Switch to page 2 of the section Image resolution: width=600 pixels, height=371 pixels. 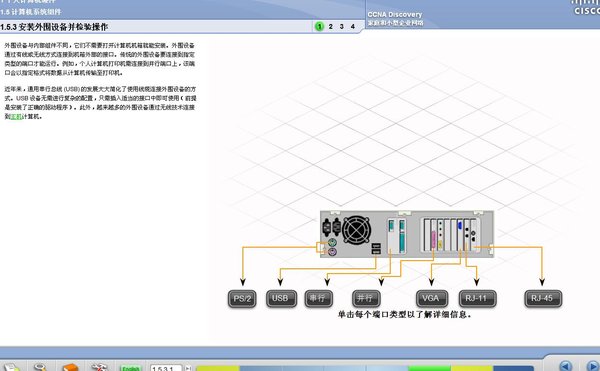[x=331, y=26]
